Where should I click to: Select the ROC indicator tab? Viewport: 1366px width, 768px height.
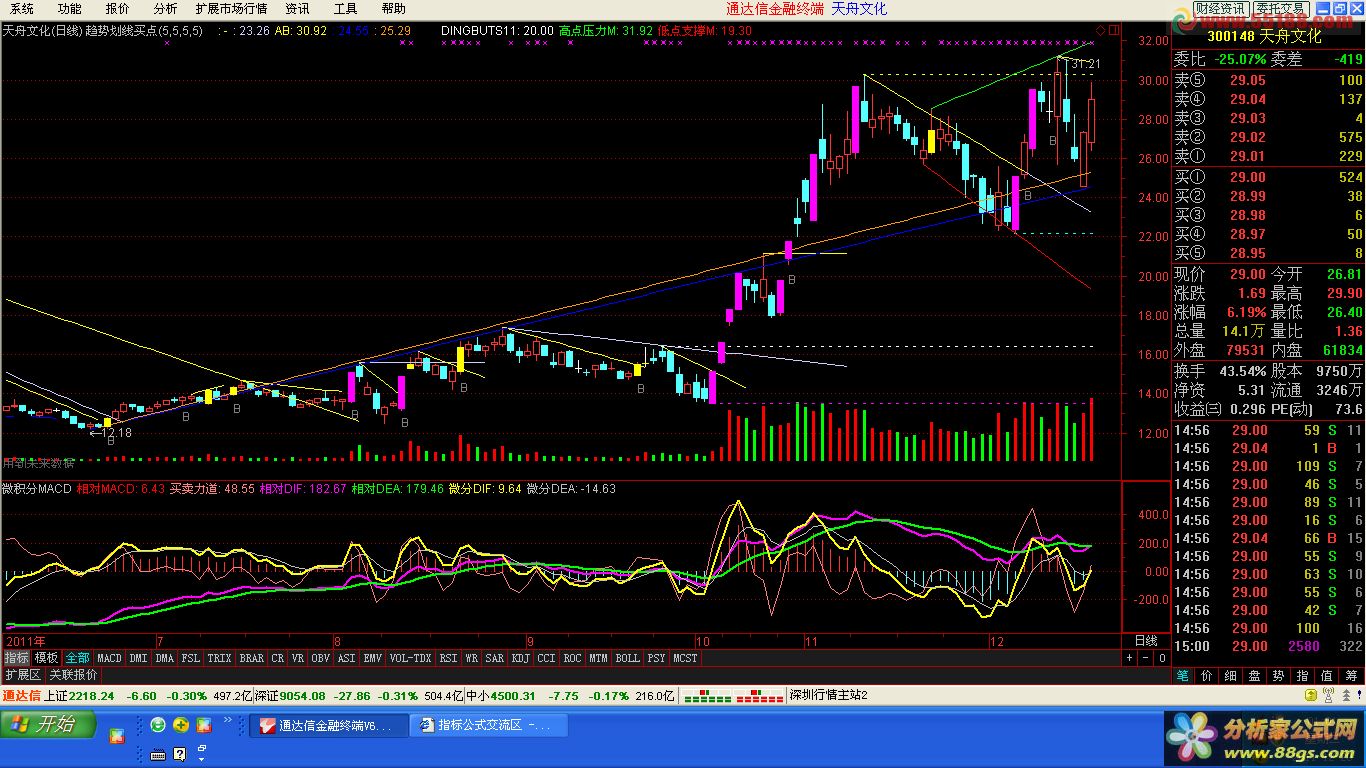(x=572, y=658)
